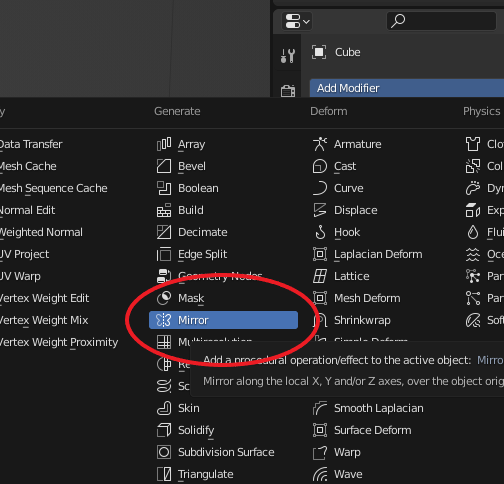Choose Mesh Sequence Cache modifier
Viewport: 504px width, 484px height.
click(54, 188)
